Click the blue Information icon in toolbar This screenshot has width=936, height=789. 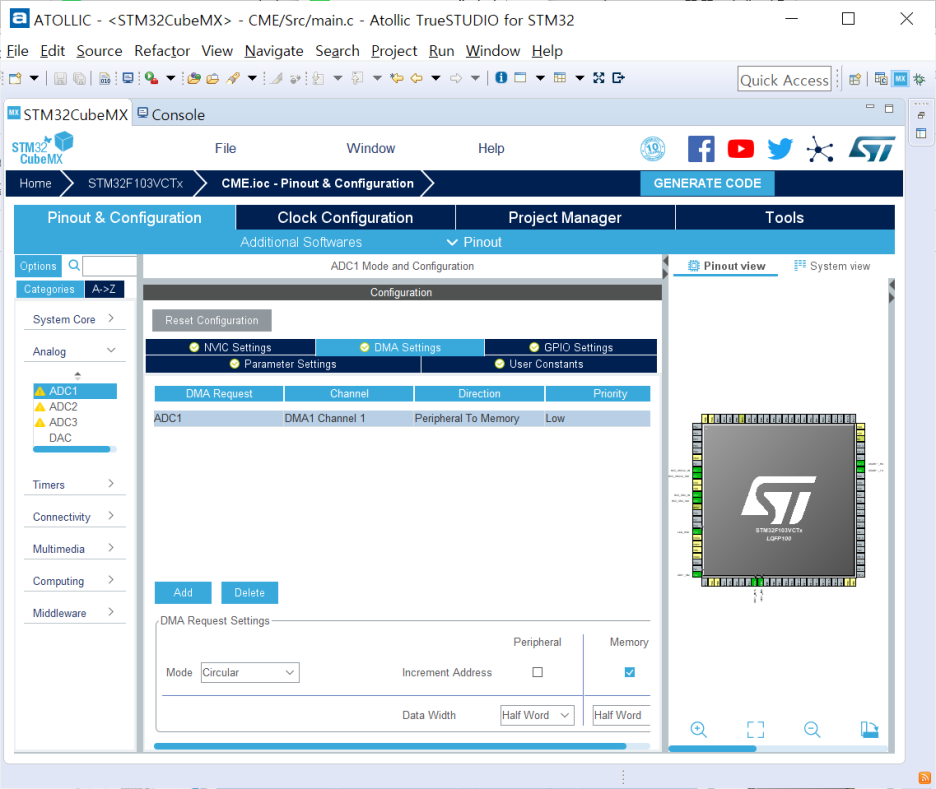pos(501,78)
